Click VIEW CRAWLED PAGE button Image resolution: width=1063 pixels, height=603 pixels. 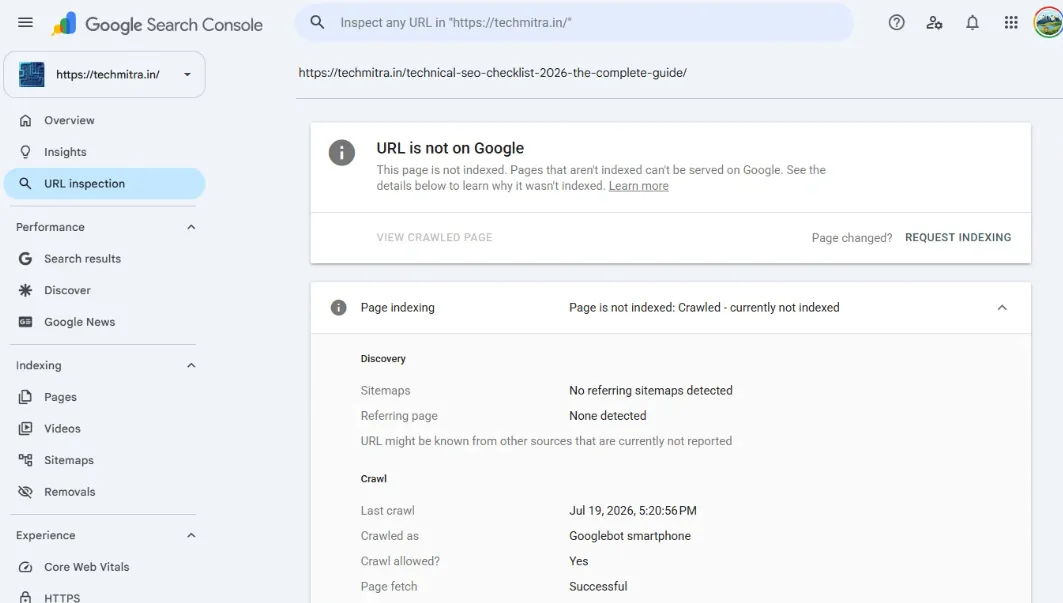pos(435,237)
